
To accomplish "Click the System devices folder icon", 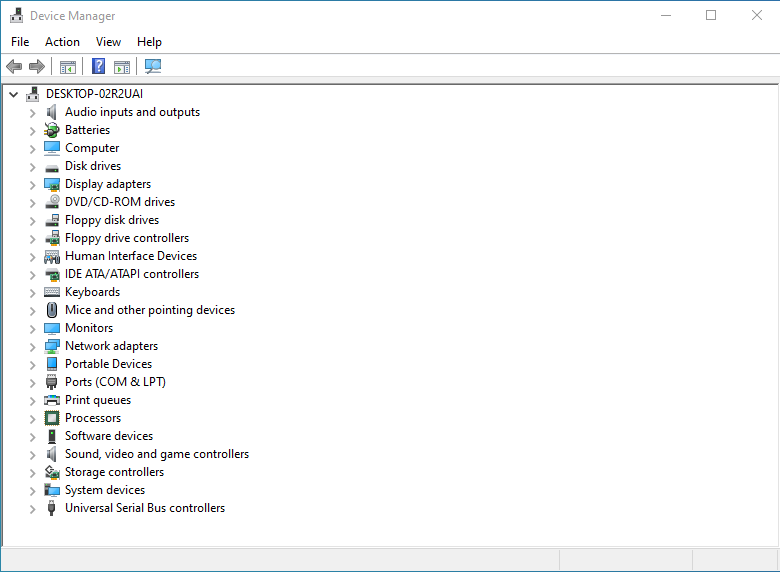I will point(52,490).
